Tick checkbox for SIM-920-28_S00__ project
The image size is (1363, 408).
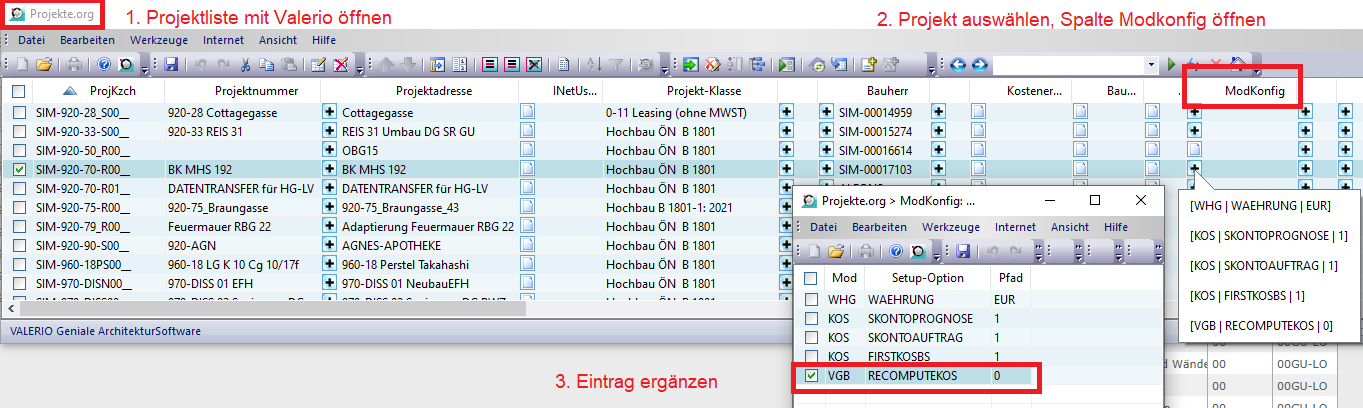point(19,113)
